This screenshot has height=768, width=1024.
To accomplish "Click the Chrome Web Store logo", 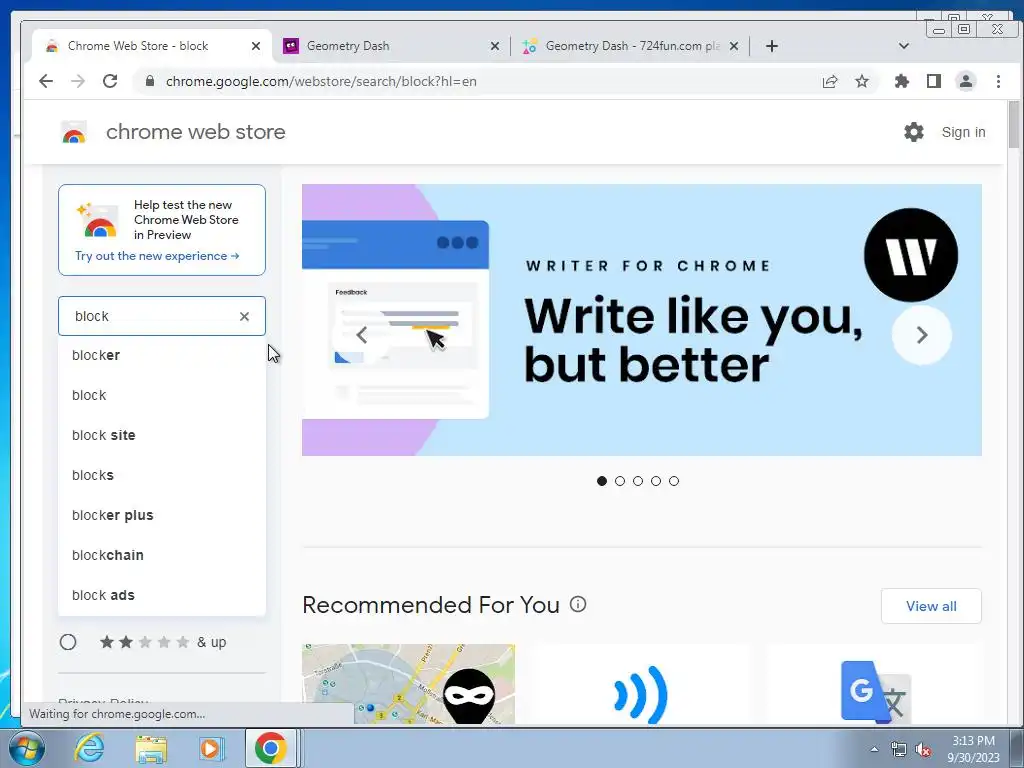I will [x=74, y=132].
